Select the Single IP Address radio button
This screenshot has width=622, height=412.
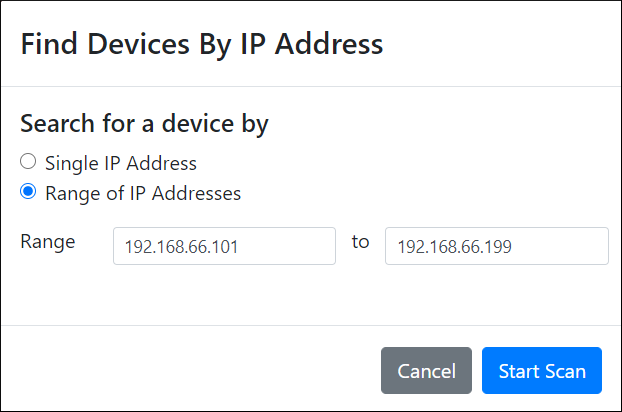coord(28,161)
